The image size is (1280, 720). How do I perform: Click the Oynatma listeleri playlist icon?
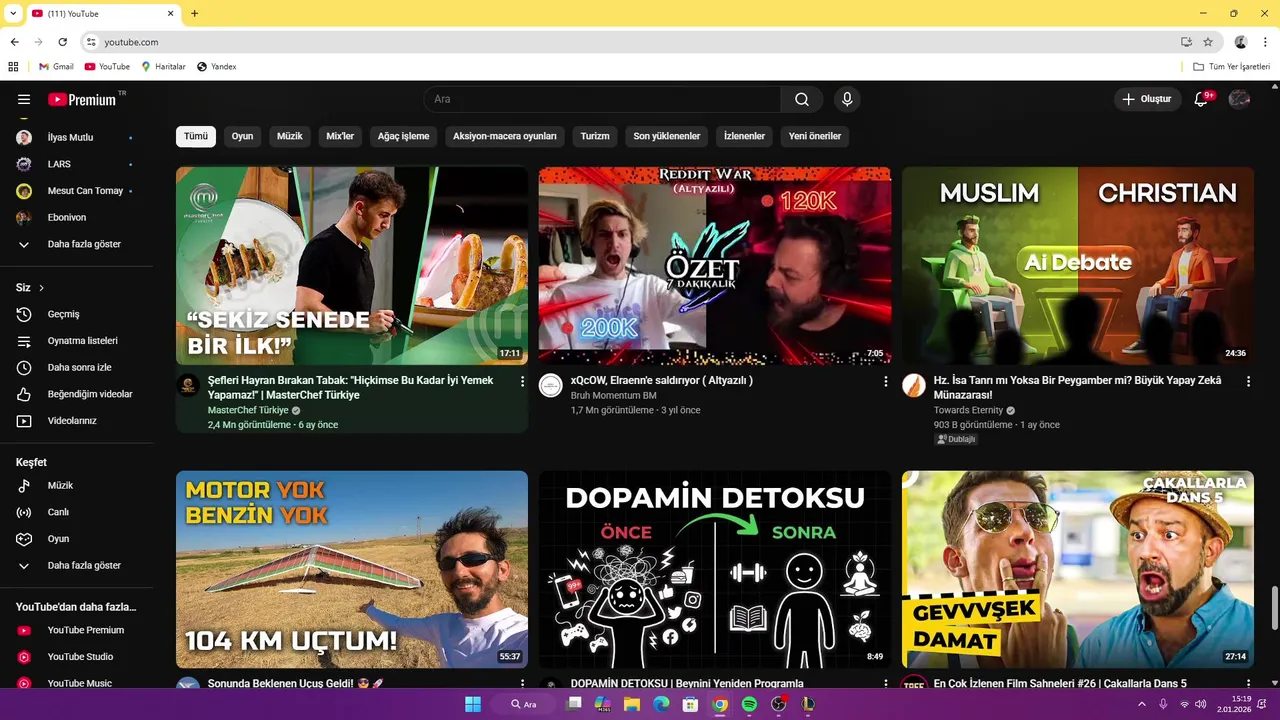point(24,341)
